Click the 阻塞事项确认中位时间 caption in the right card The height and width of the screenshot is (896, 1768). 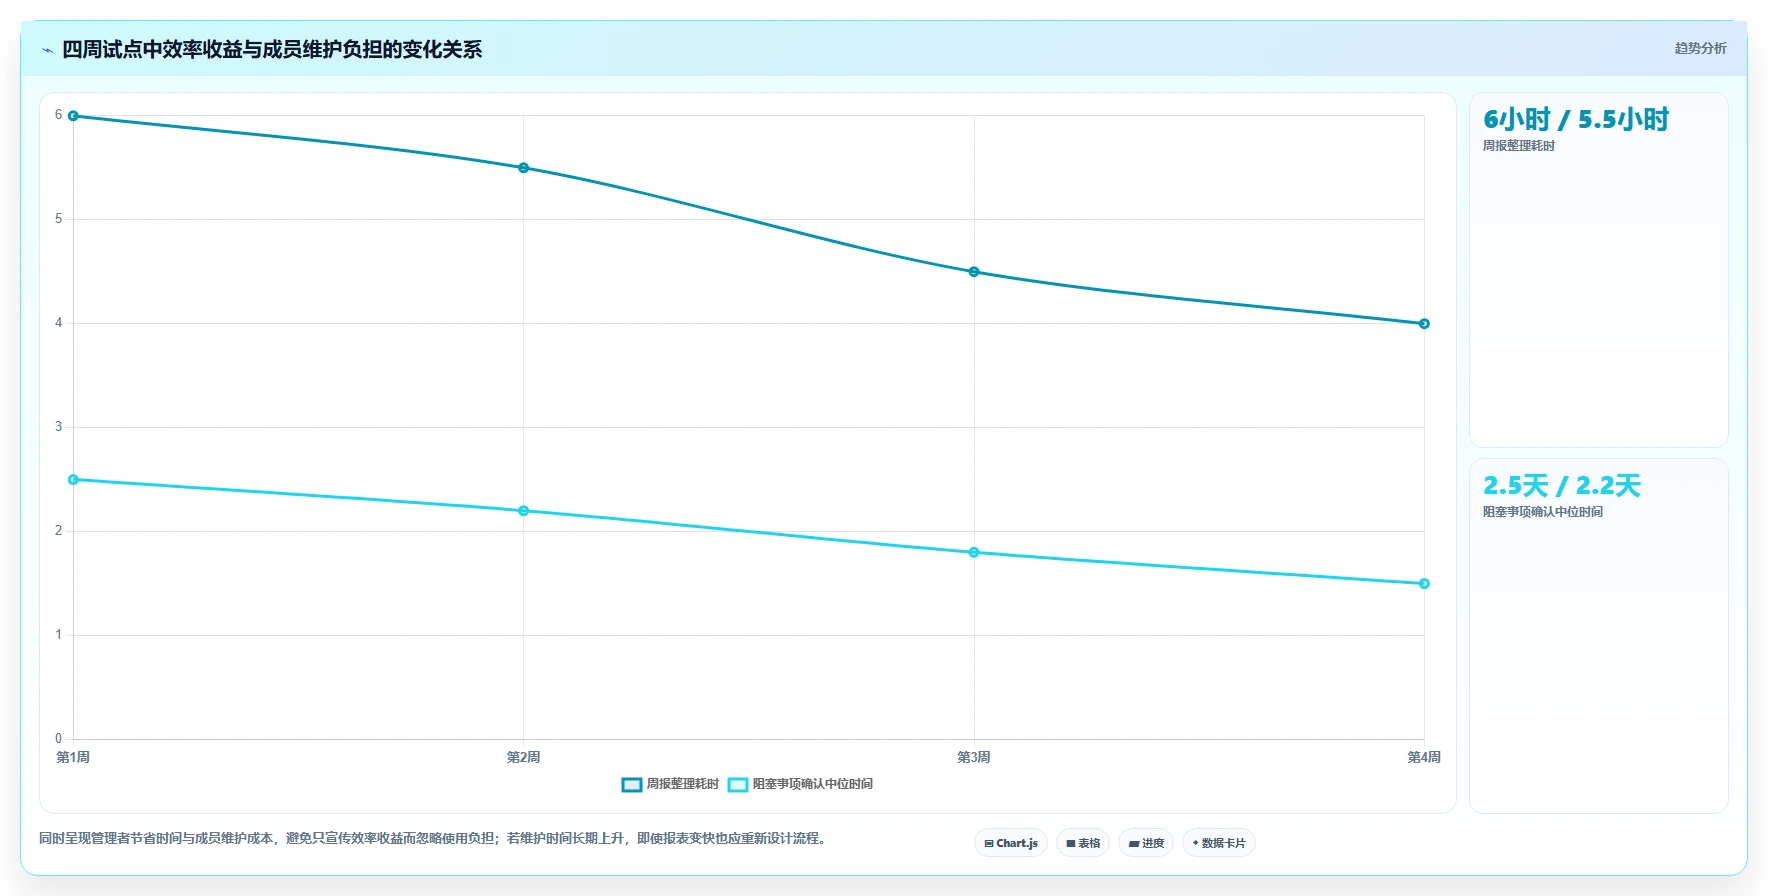point(1542,512)
